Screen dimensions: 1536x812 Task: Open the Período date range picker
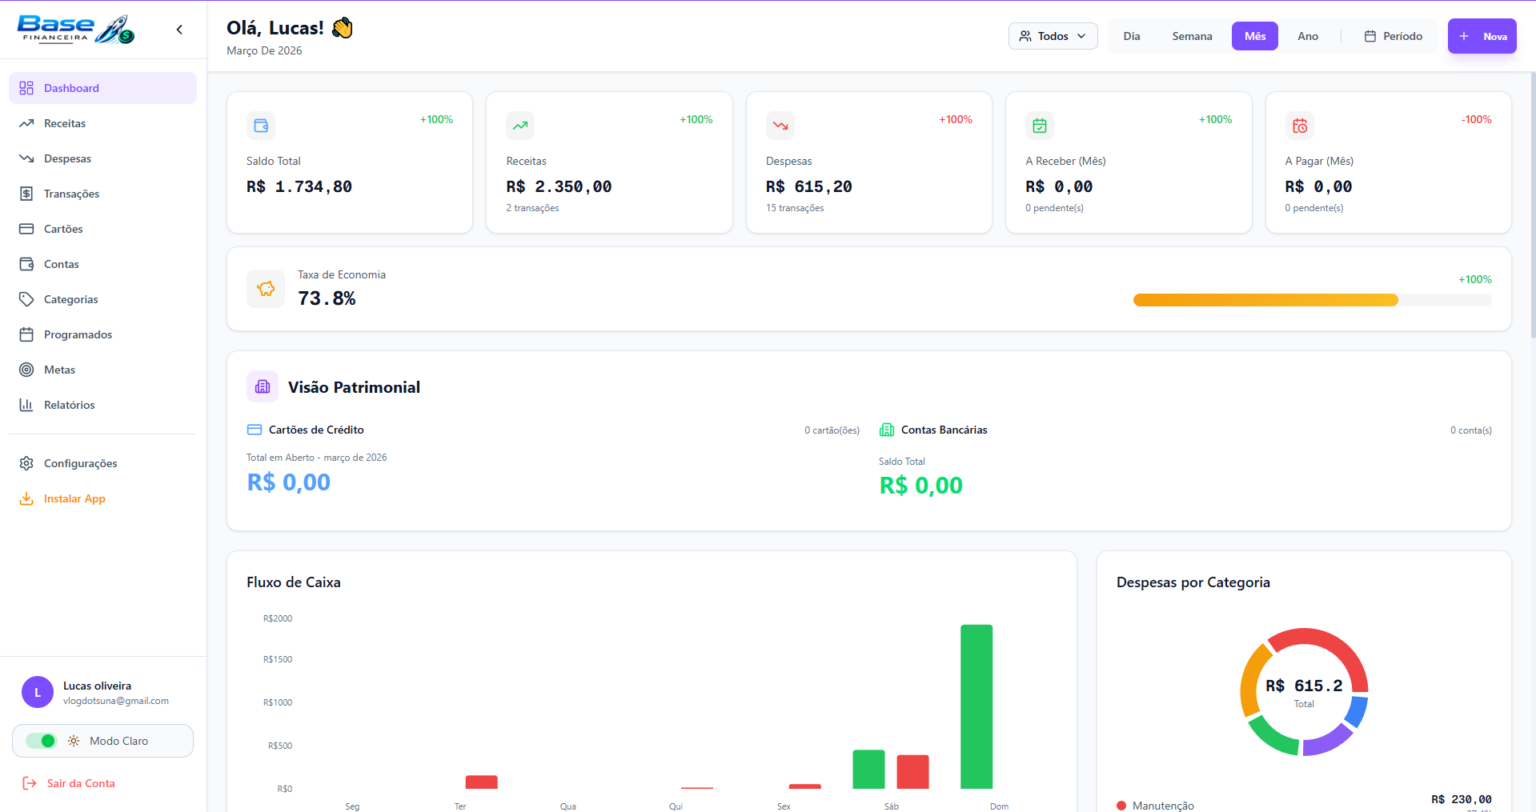click(x=1393, y=36)
